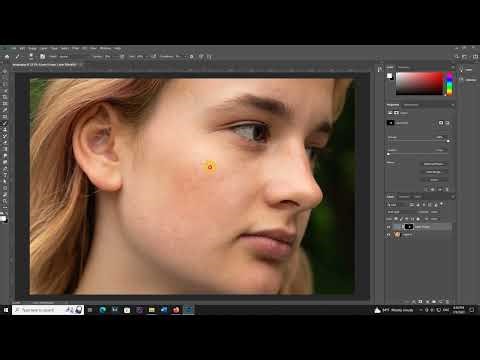
Task: Toggle airbrush build-up in options bar
Action: [x=153, y=57]
